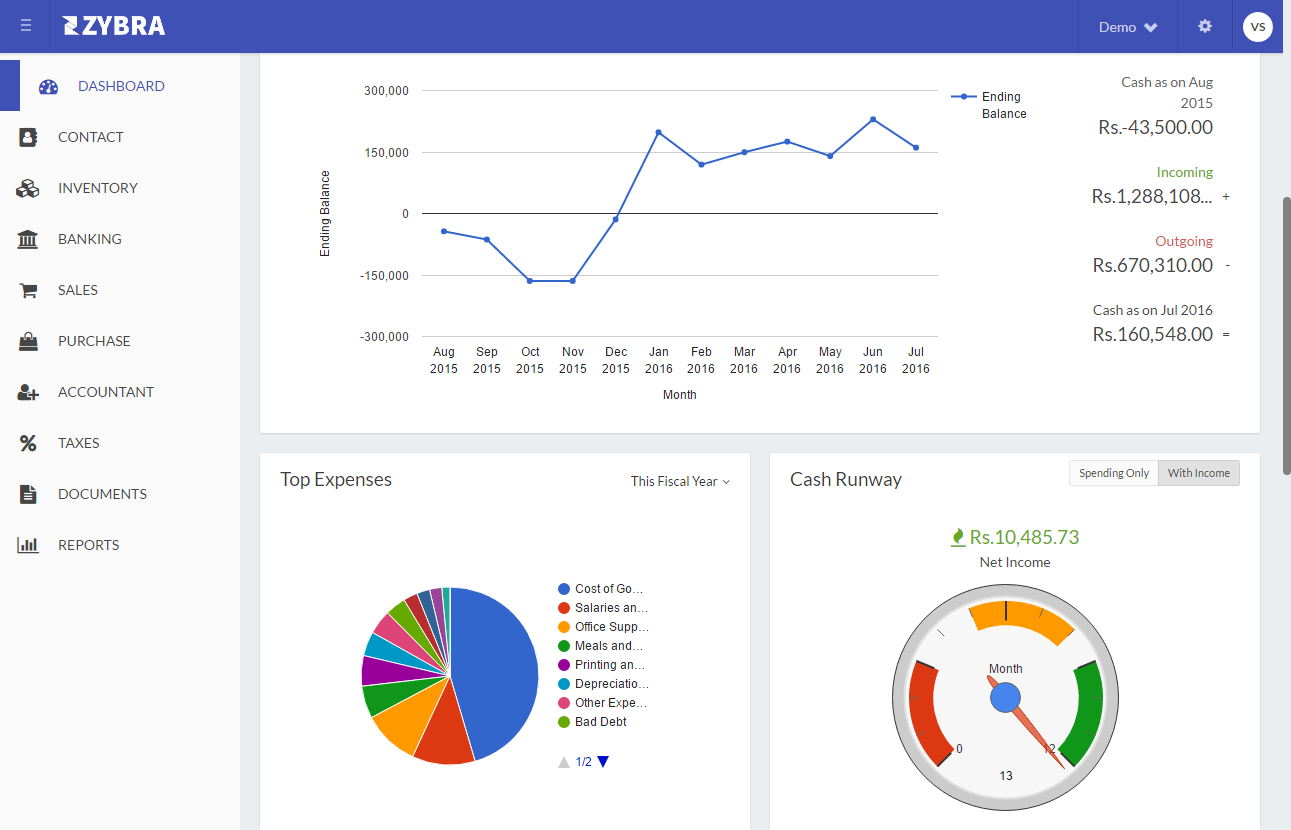The height and width of the screenshot is (830, 1291).
Task: Click the Rs.-43,500.00 opening cash amount
Action: point(1156,127)
